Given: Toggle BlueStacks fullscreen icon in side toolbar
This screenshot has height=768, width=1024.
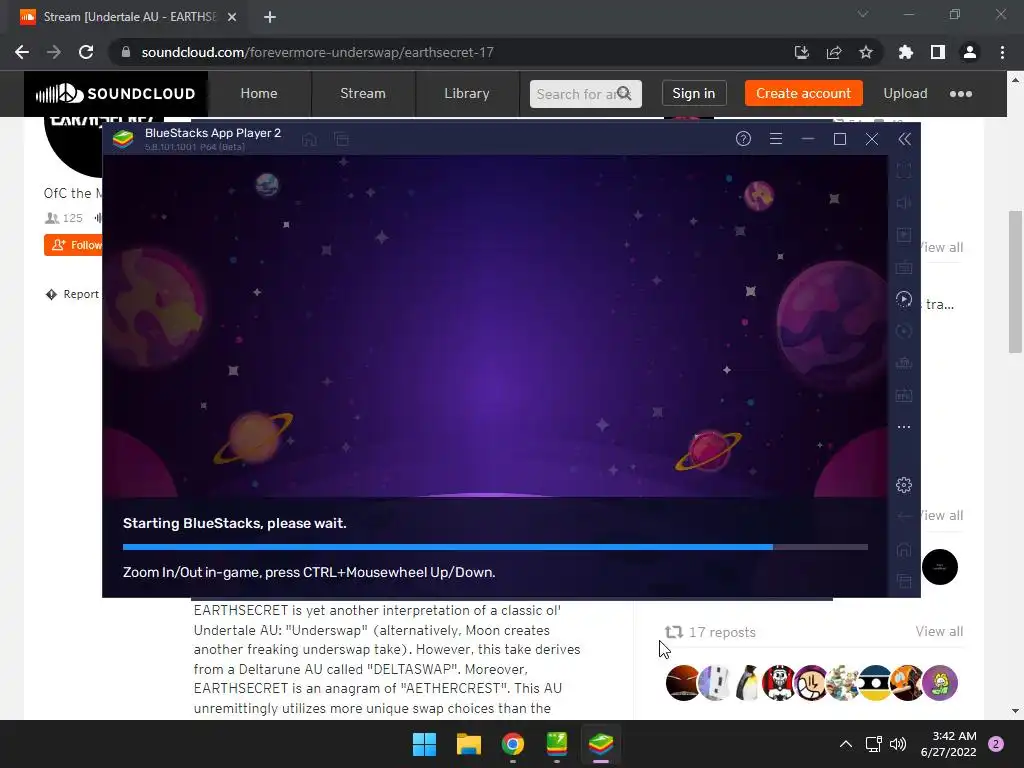Looking at the screenshot, I should [904, 171].
